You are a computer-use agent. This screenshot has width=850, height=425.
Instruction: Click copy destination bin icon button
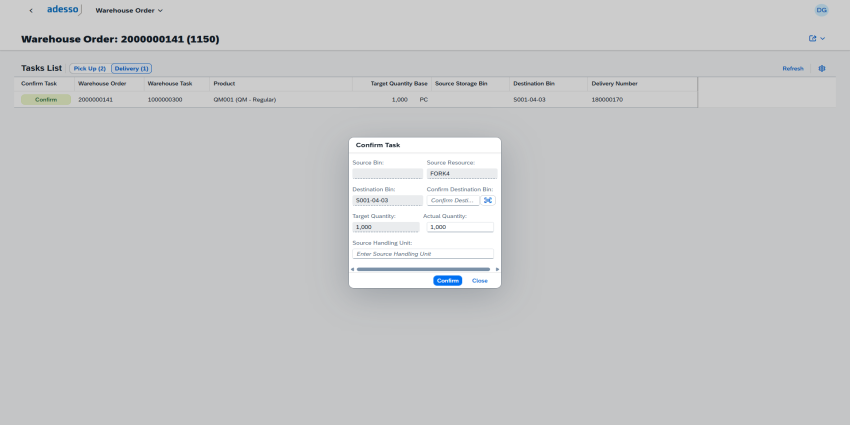(x=488, y=200)
